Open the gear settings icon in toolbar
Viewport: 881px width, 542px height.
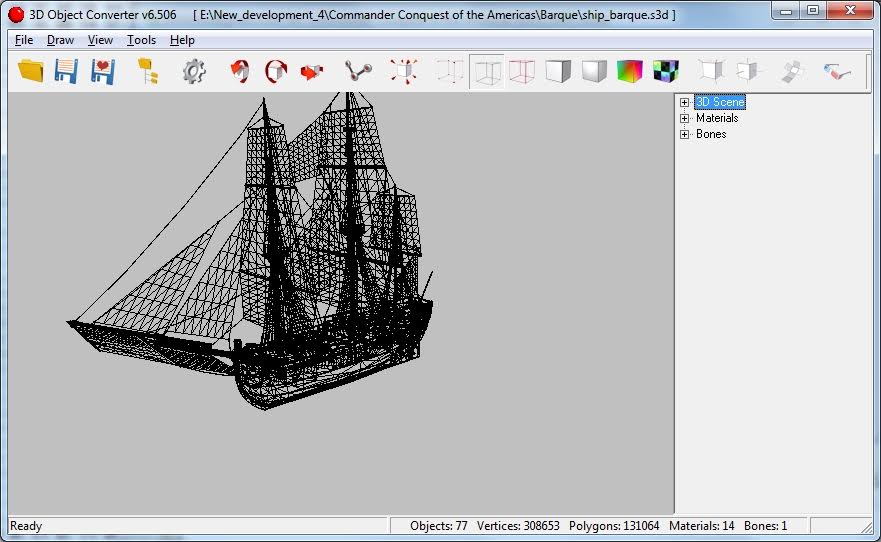pos(193,71)
